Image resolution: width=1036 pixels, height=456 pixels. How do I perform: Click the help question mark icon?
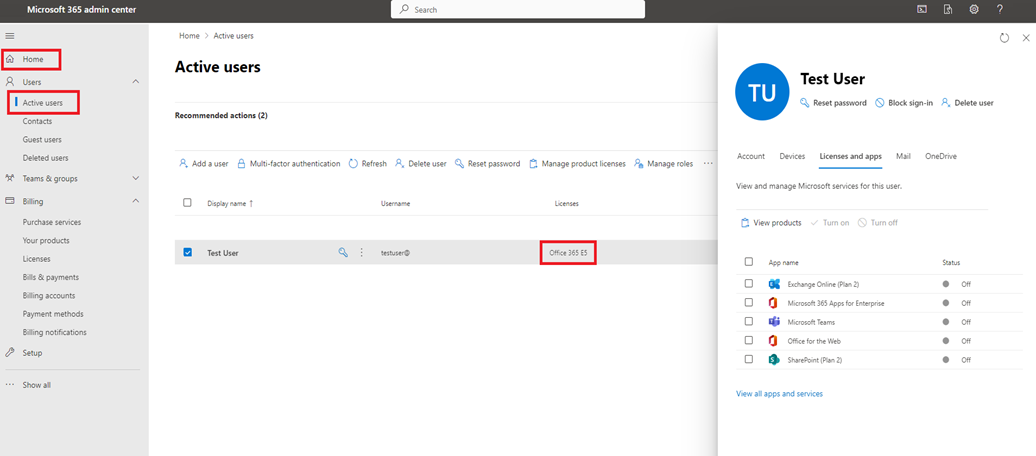pyautogui.click(x=1000, y=9)
